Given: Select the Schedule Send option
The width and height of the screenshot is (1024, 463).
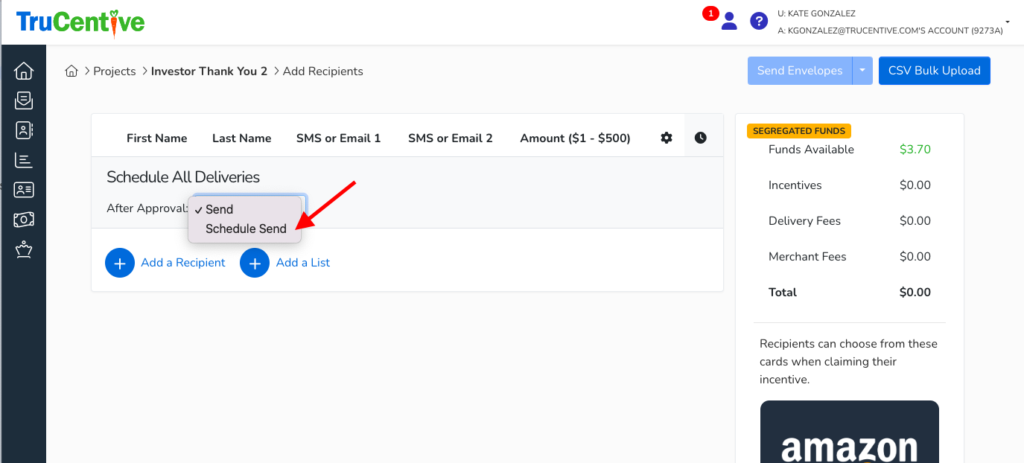Looking at the screenshot, I should 246,229.
